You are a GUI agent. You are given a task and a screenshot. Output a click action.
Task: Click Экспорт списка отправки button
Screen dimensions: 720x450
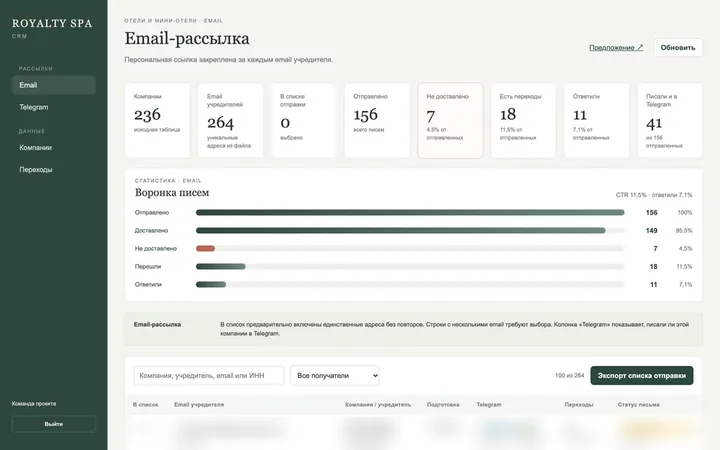point(641,375)
